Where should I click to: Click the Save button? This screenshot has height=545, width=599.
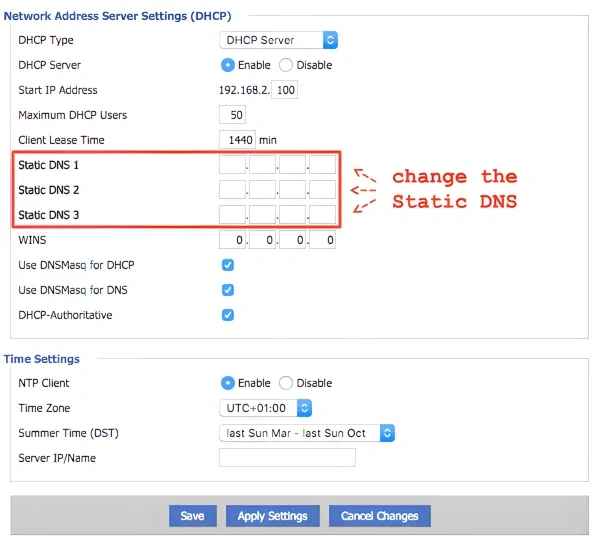(193, 516)
